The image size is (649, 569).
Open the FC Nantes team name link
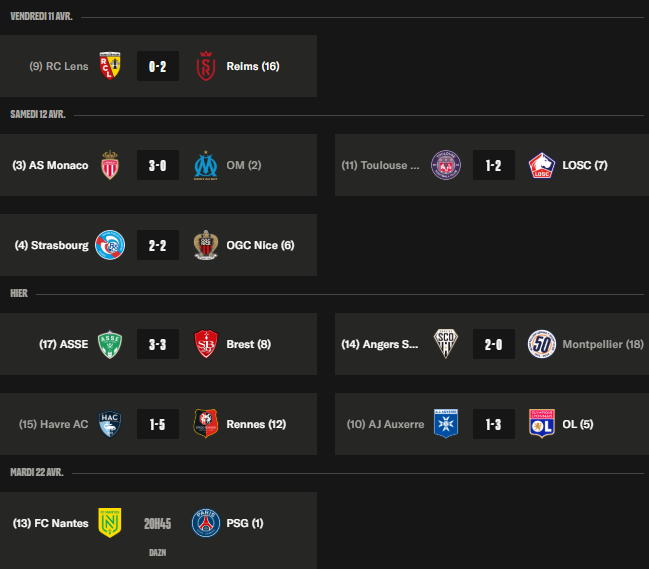click(50, 523)
